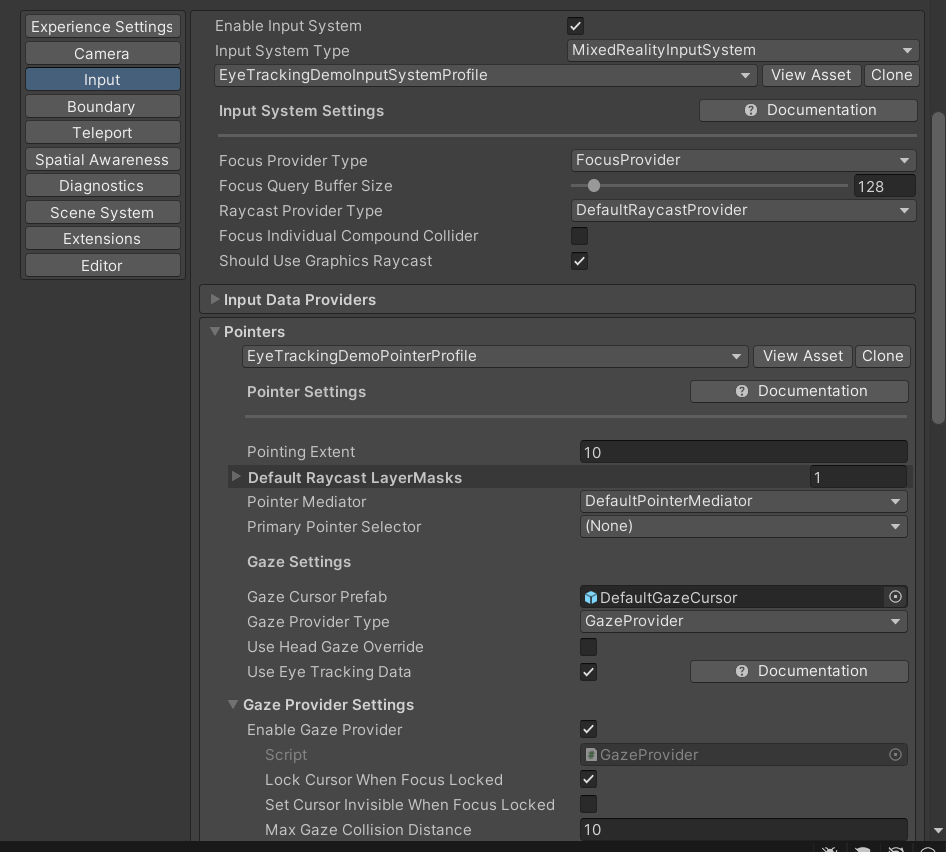The image size is (946, 852).
Task: Click the debugger attach icon in the status bar
Action: tap(829, 847)
